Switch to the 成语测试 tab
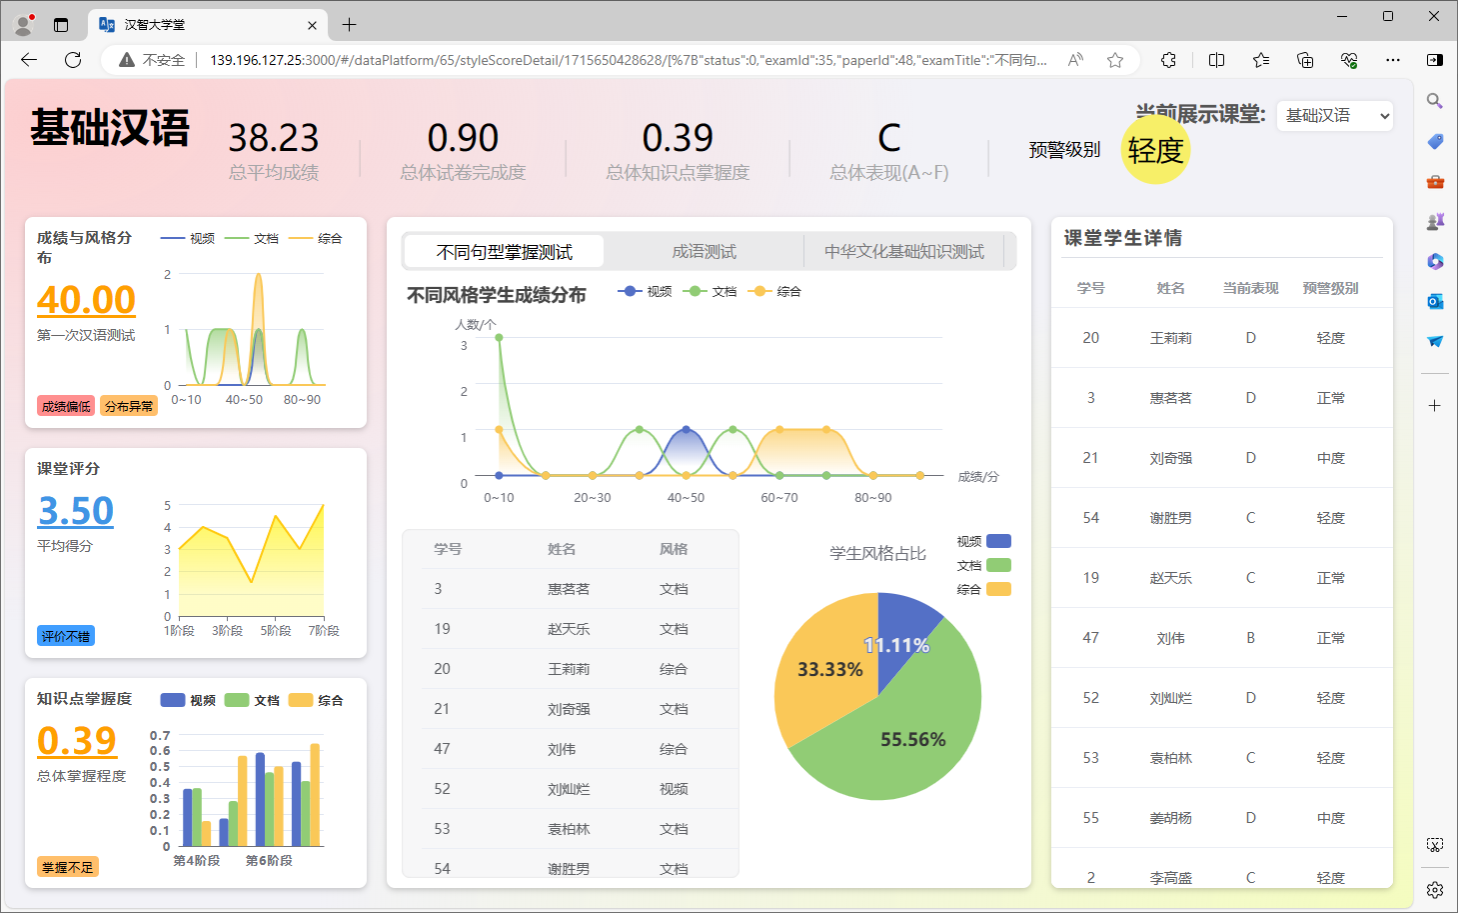The image size is (1458, 913). coord(704,252)
